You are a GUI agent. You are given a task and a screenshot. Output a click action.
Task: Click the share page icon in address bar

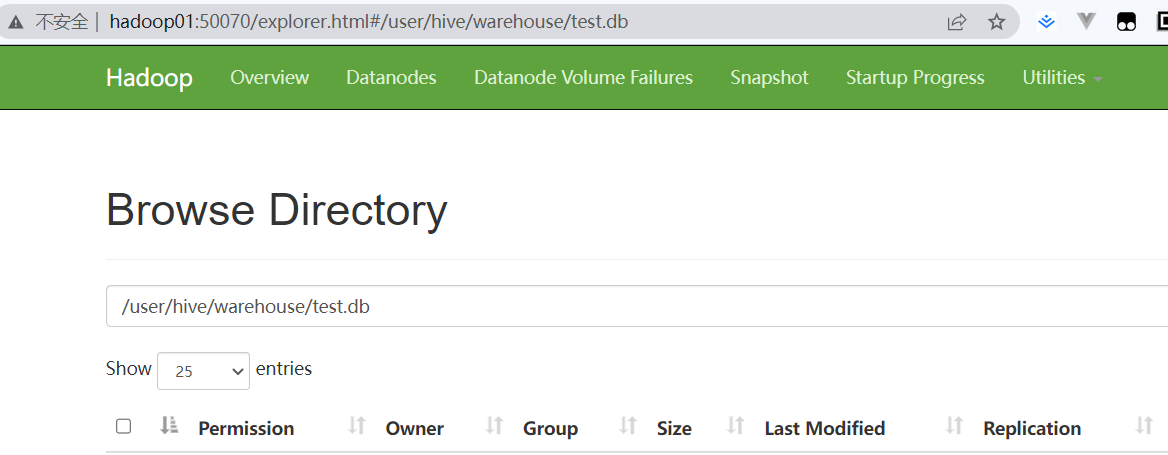point(957,22)
